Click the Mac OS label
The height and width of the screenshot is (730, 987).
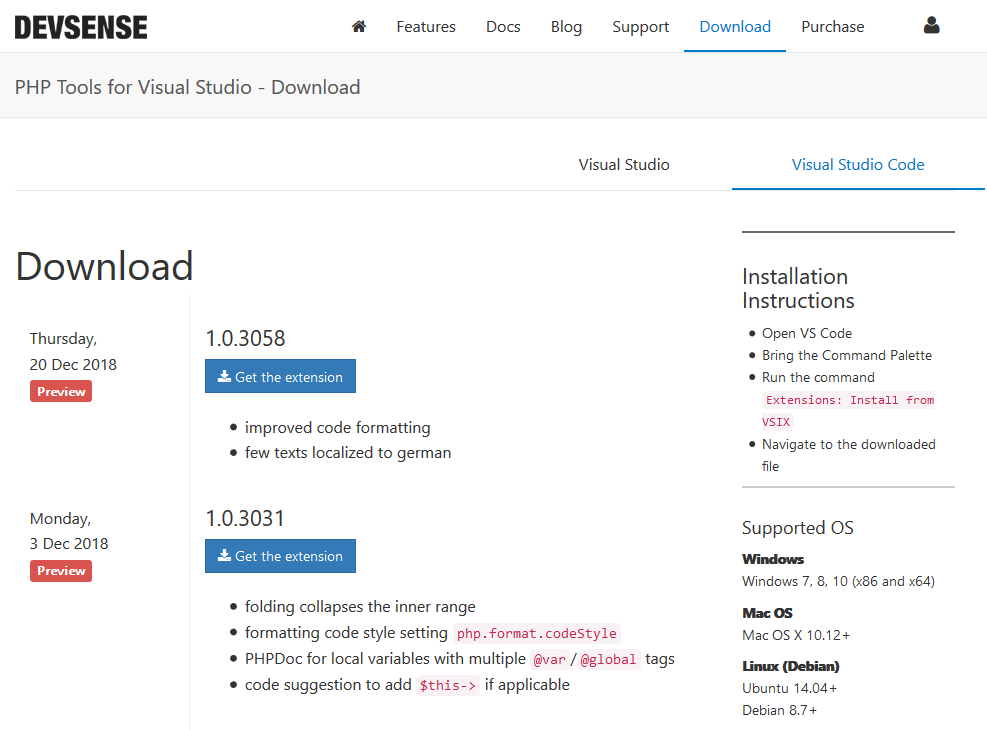[767, 613]
